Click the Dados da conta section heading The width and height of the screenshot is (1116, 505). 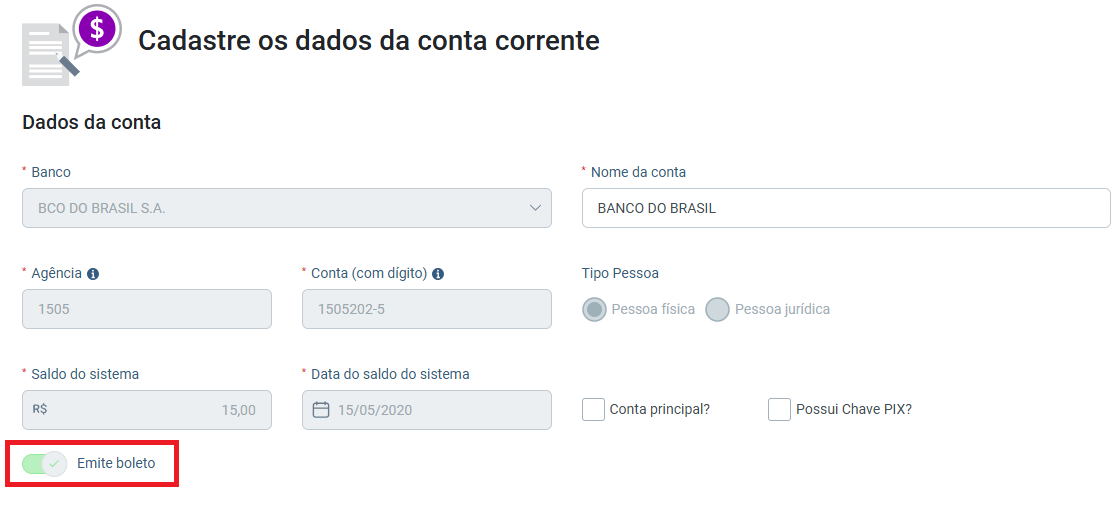(x=92, y=122)
